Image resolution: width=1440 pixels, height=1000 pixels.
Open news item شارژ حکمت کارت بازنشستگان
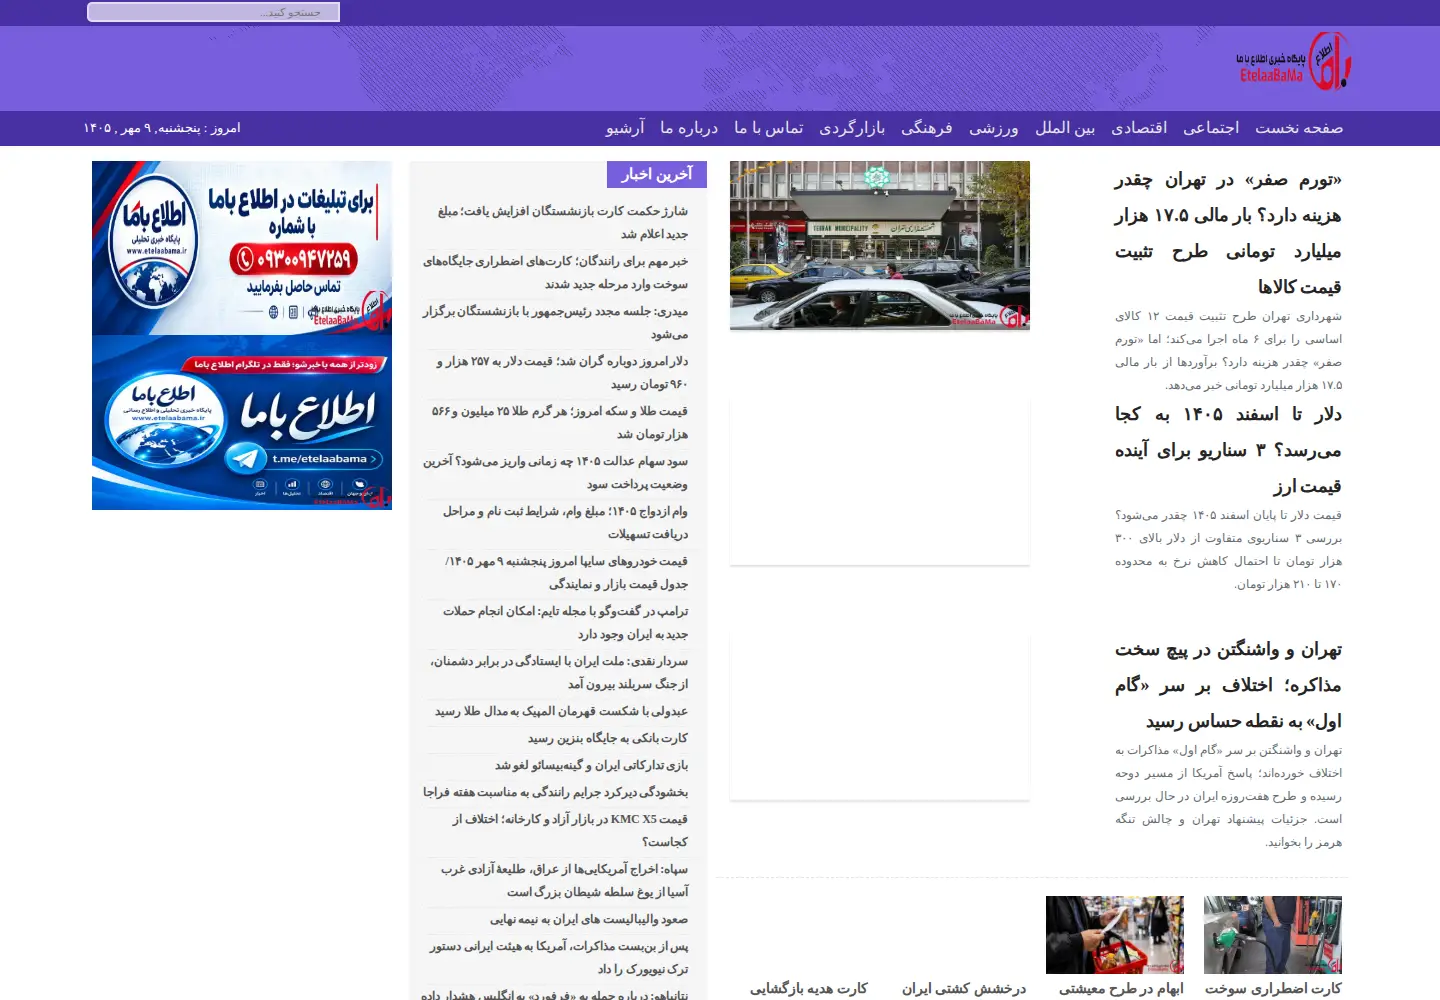(x=562, y=222)
